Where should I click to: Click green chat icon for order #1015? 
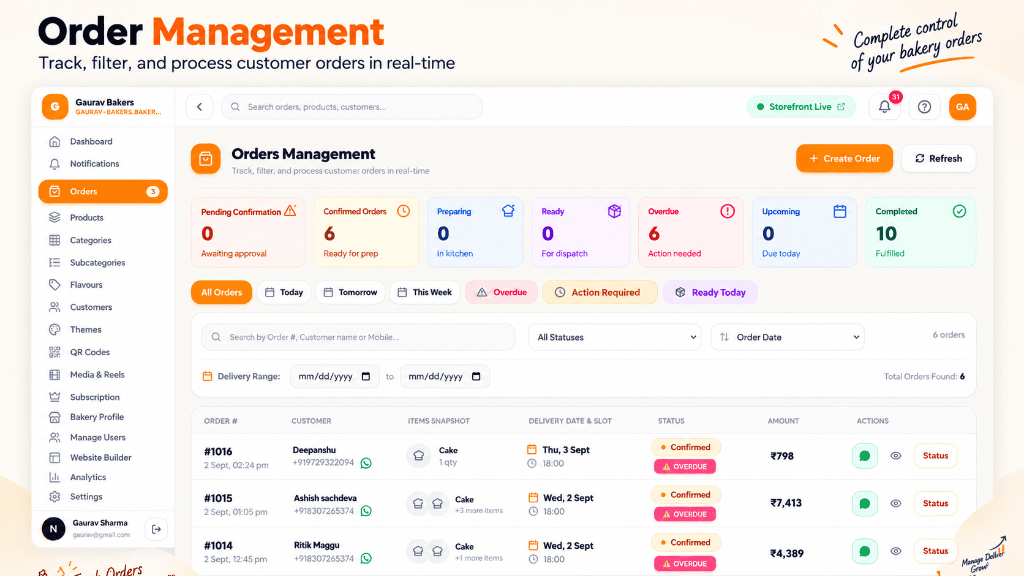coord(865,504)
